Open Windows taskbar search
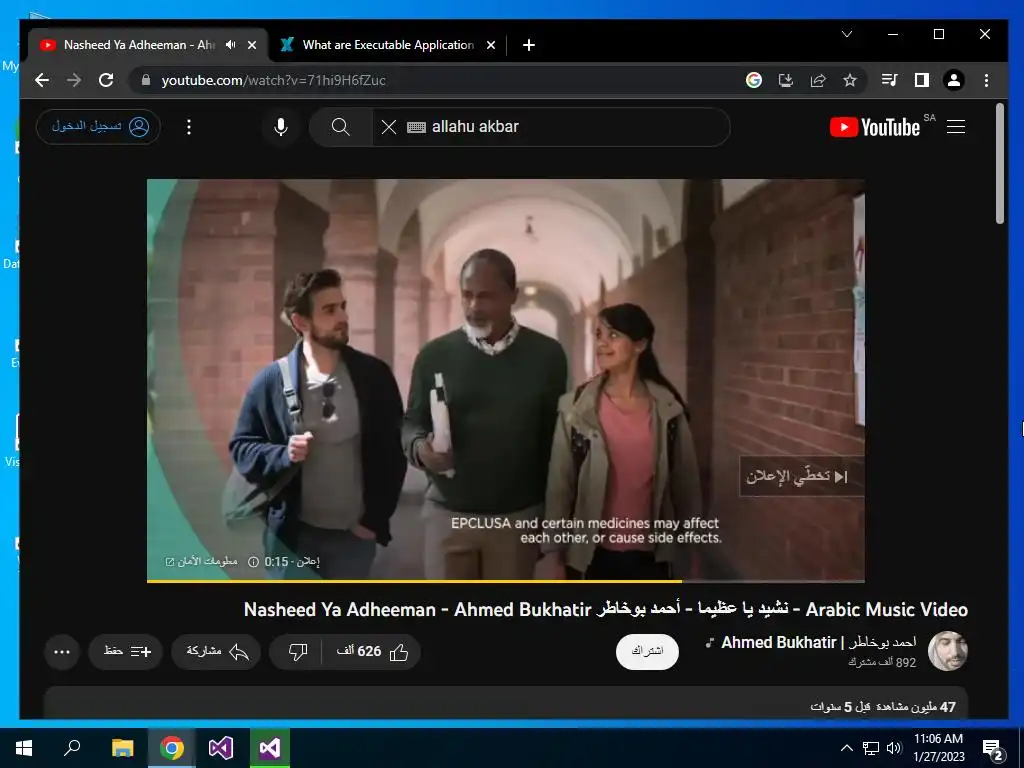Image resolution: width=1024 pixels, height=768 pixels. coord(72,748)
